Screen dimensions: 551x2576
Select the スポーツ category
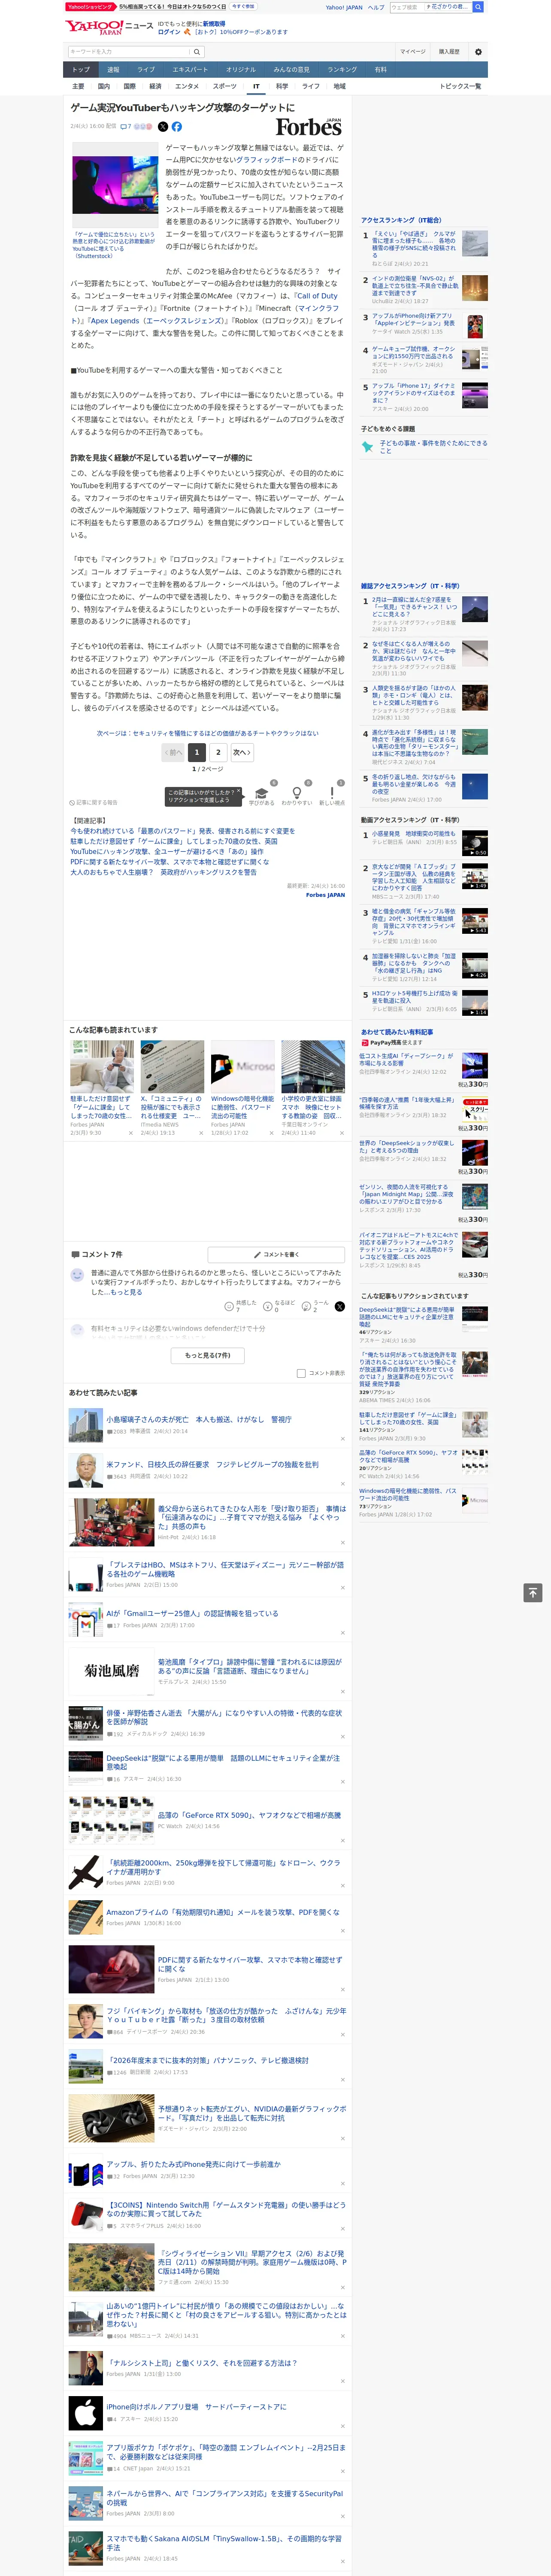coord(224,86)
